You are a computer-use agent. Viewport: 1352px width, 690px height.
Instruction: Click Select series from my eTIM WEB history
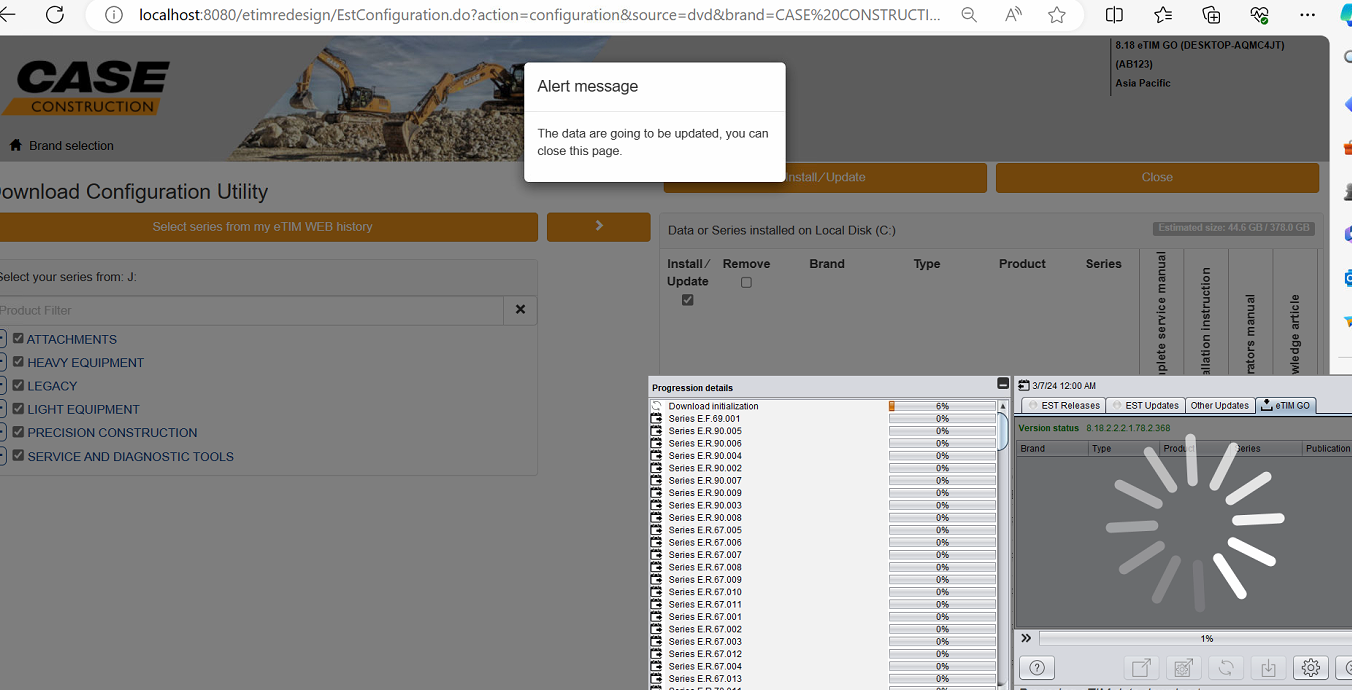coord(262,227)
